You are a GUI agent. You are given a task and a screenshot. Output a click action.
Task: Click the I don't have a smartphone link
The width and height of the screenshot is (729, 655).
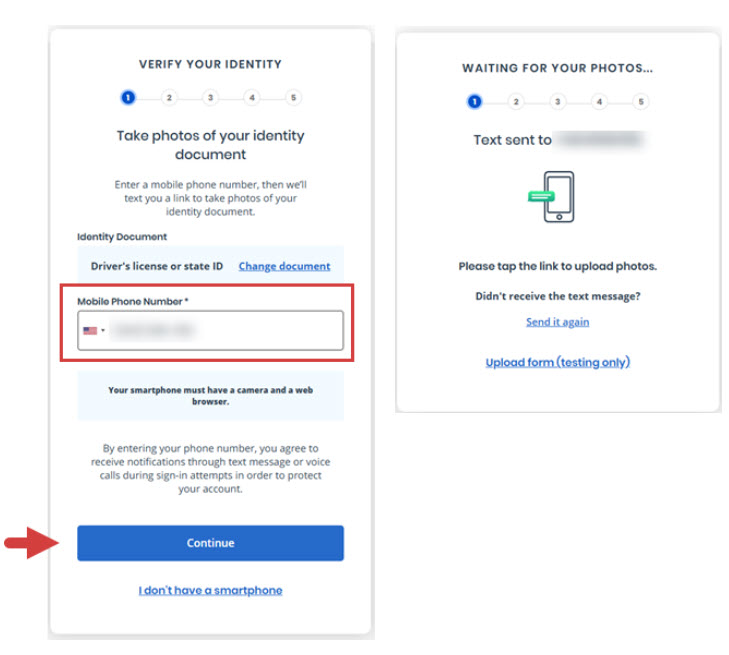(x=210, y=590)
